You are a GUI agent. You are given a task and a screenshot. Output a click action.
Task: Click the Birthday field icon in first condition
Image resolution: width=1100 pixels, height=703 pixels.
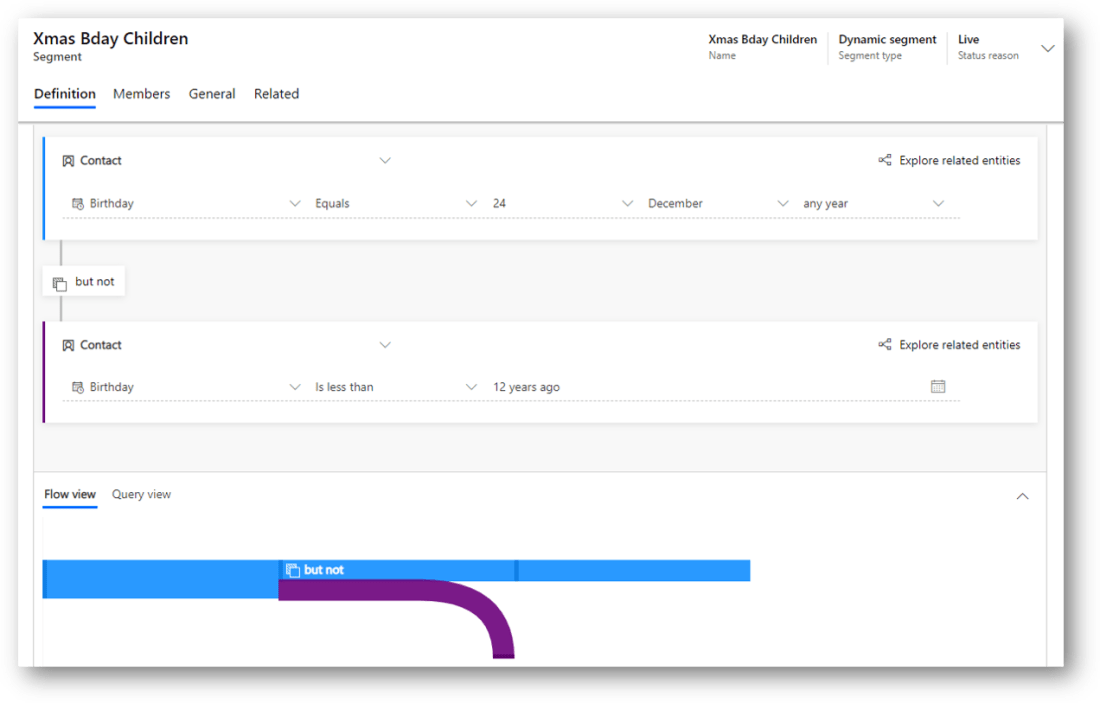coord(77,204)
